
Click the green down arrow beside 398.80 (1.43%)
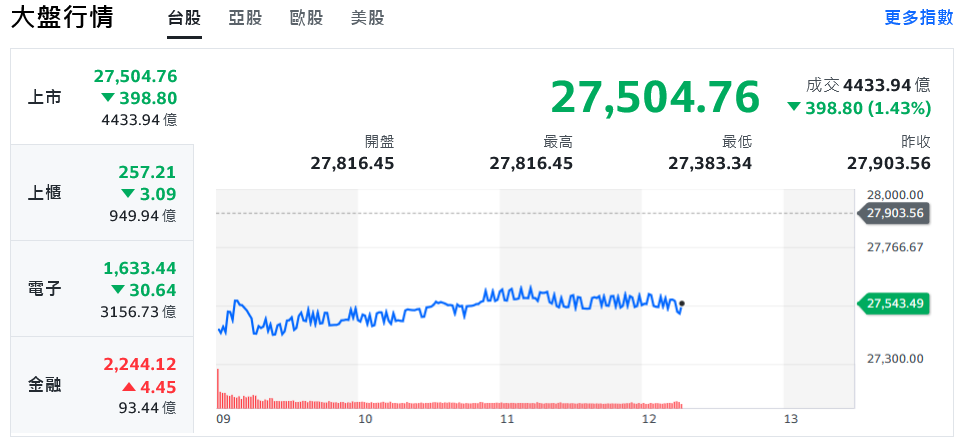click(793, 108)
